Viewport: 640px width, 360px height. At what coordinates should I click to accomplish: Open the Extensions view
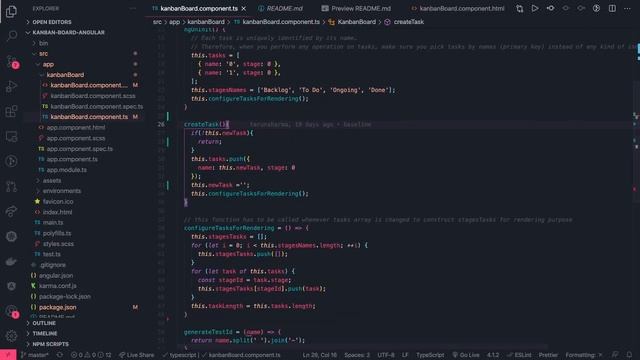[11, 111]
